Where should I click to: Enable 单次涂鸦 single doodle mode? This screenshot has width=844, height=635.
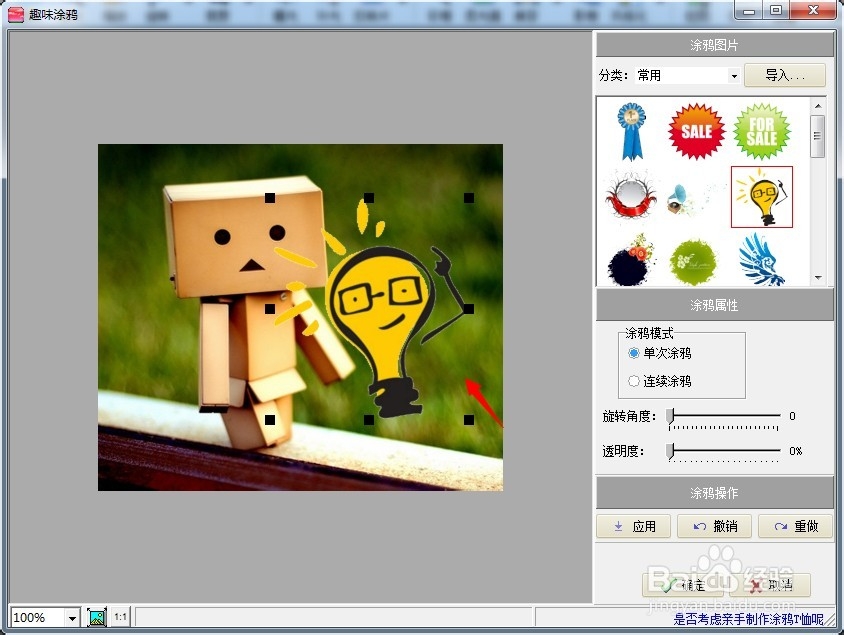[634, 353]
